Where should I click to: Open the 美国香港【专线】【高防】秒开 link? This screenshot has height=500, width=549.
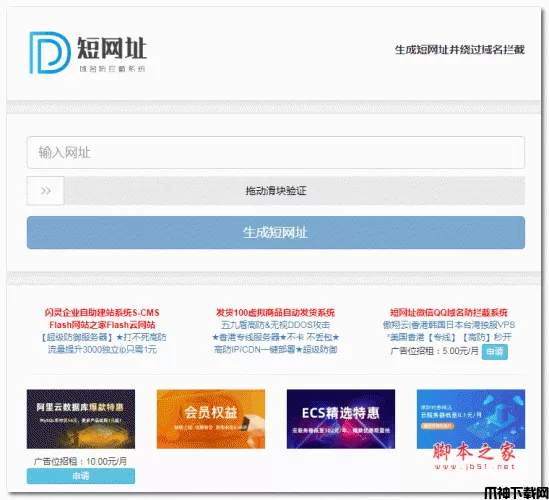pos(449,337)
